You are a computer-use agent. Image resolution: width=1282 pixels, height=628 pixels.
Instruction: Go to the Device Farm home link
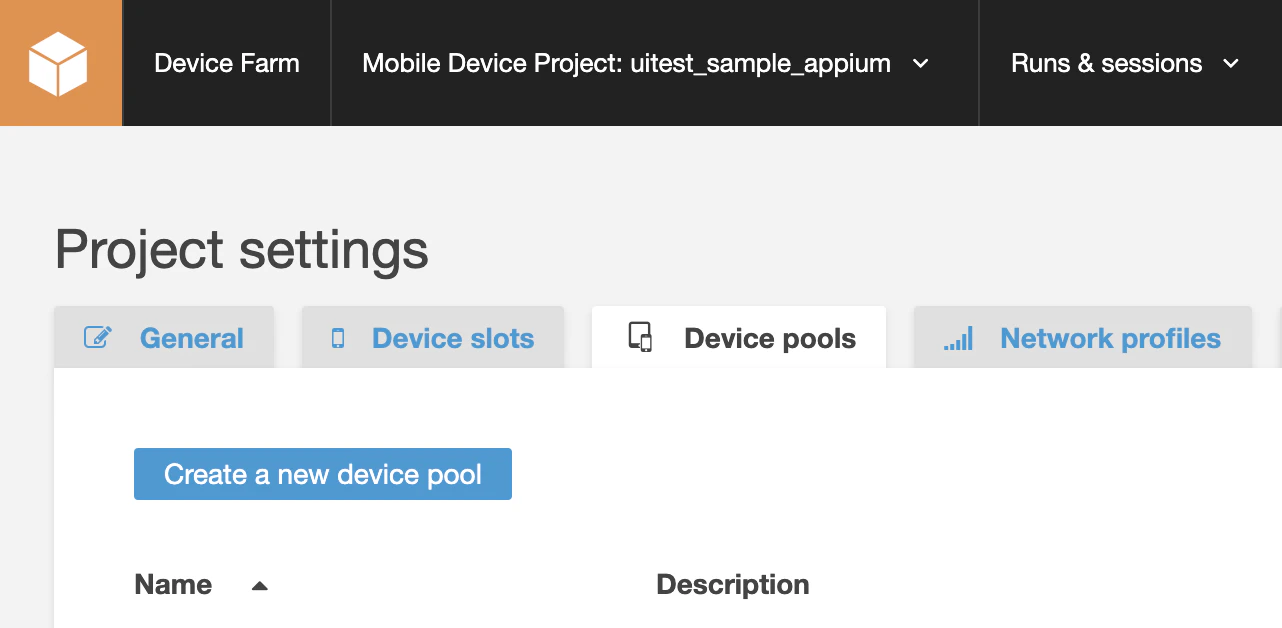pyautogui.click(x=227, y=64)
